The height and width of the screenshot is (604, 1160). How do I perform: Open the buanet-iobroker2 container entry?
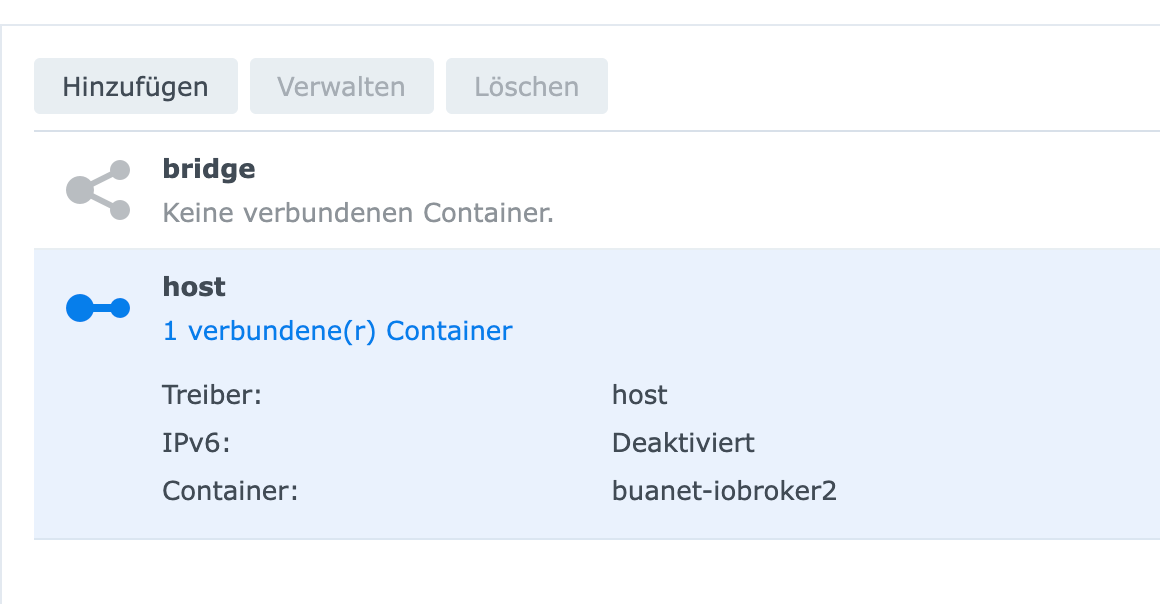point(724,491)
